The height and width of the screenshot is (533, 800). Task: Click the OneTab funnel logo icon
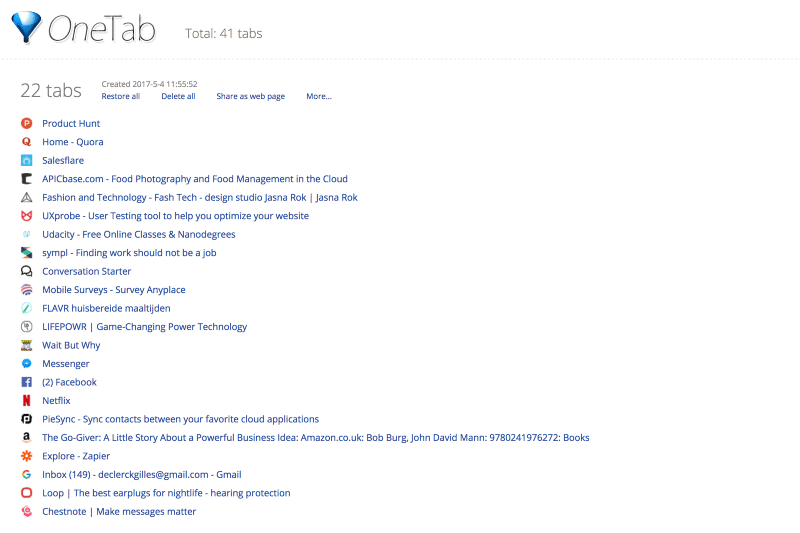tap(26, 27)
